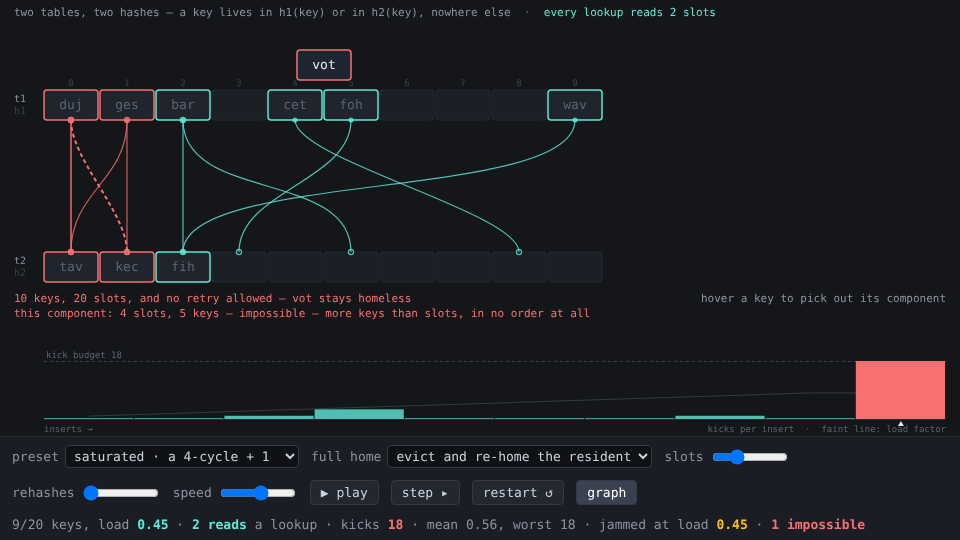Image resolution: width=960 pixels, height=540 pixels.
Task: Click 'vot stays homeless' message line
Action: pyautogui.click(x=212, y=298)
